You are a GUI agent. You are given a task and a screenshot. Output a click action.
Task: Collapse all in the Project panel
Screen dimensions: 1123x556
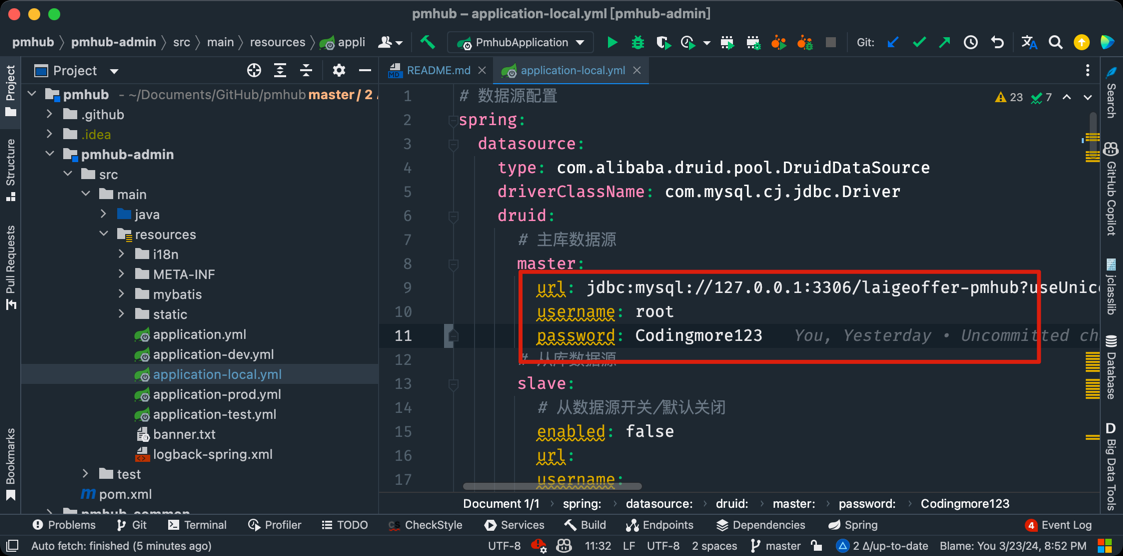click(x=306, y=71)
